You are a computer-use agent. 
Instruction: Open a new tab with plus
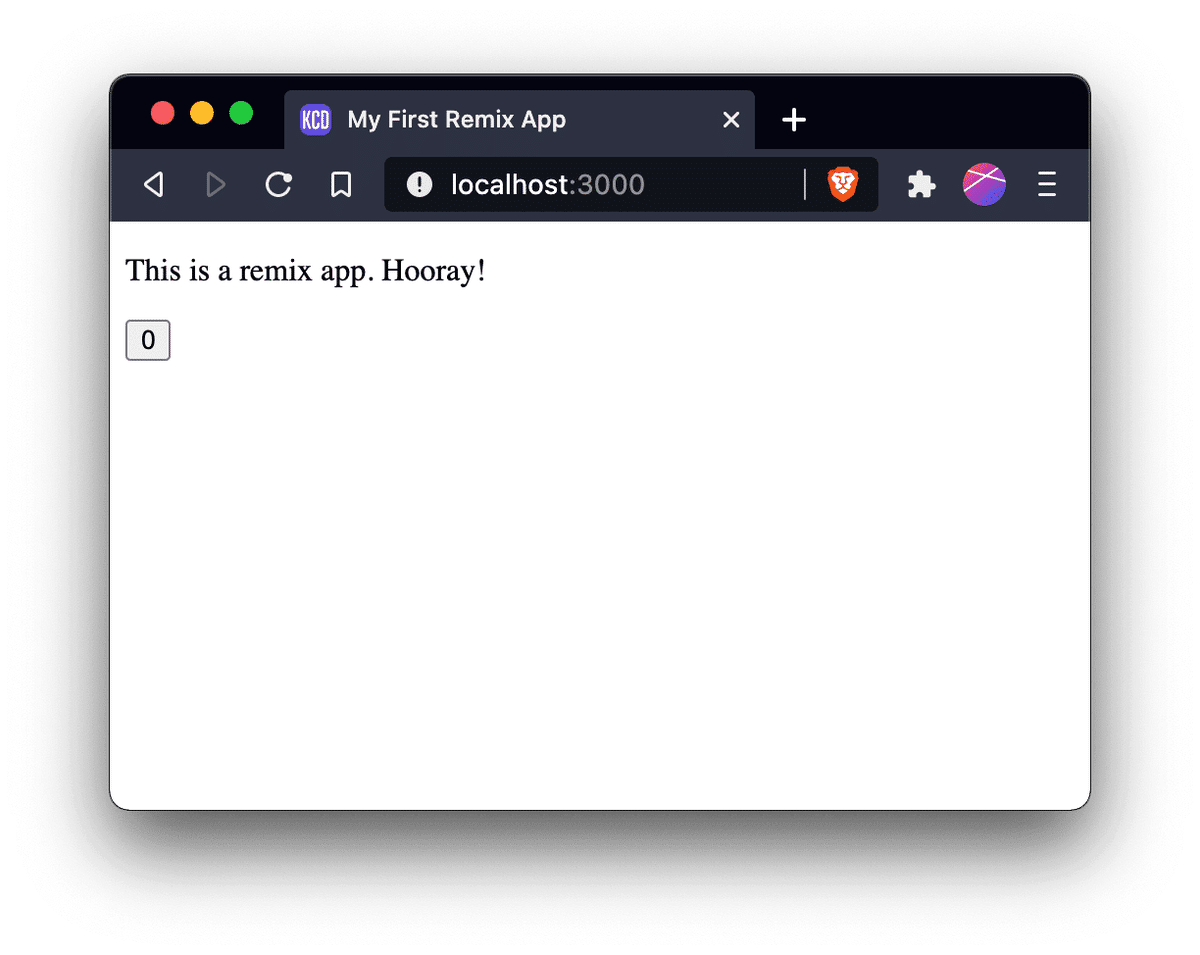pos(794,120)
